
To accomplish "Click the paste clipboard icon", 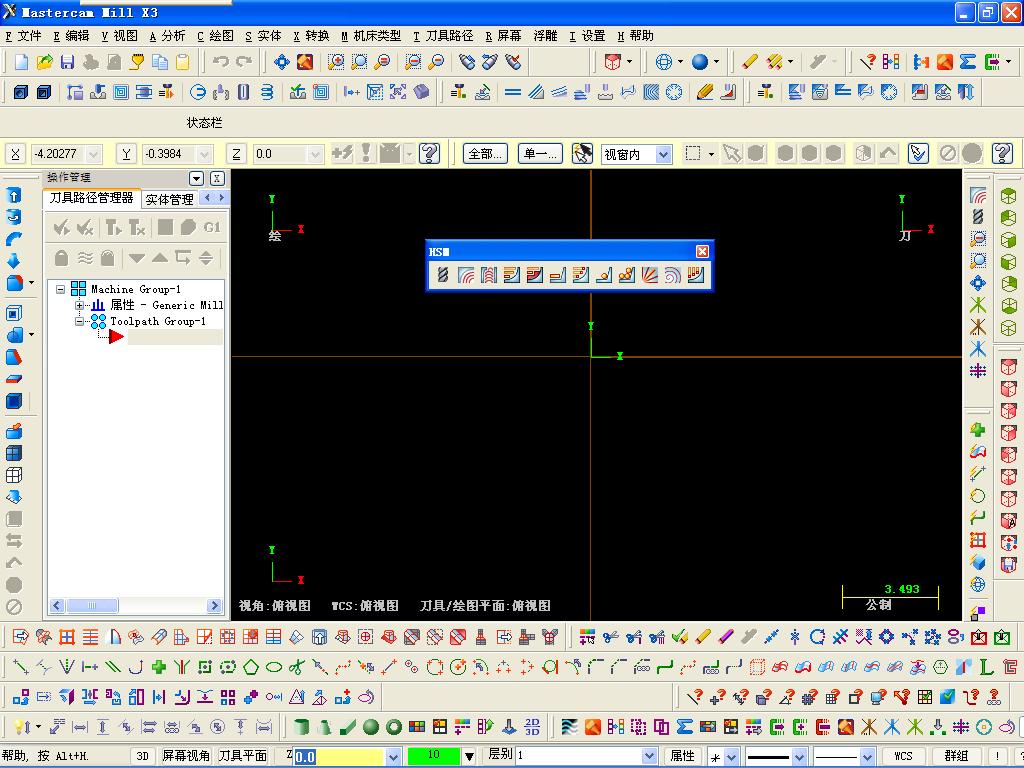I will point(183,62).
